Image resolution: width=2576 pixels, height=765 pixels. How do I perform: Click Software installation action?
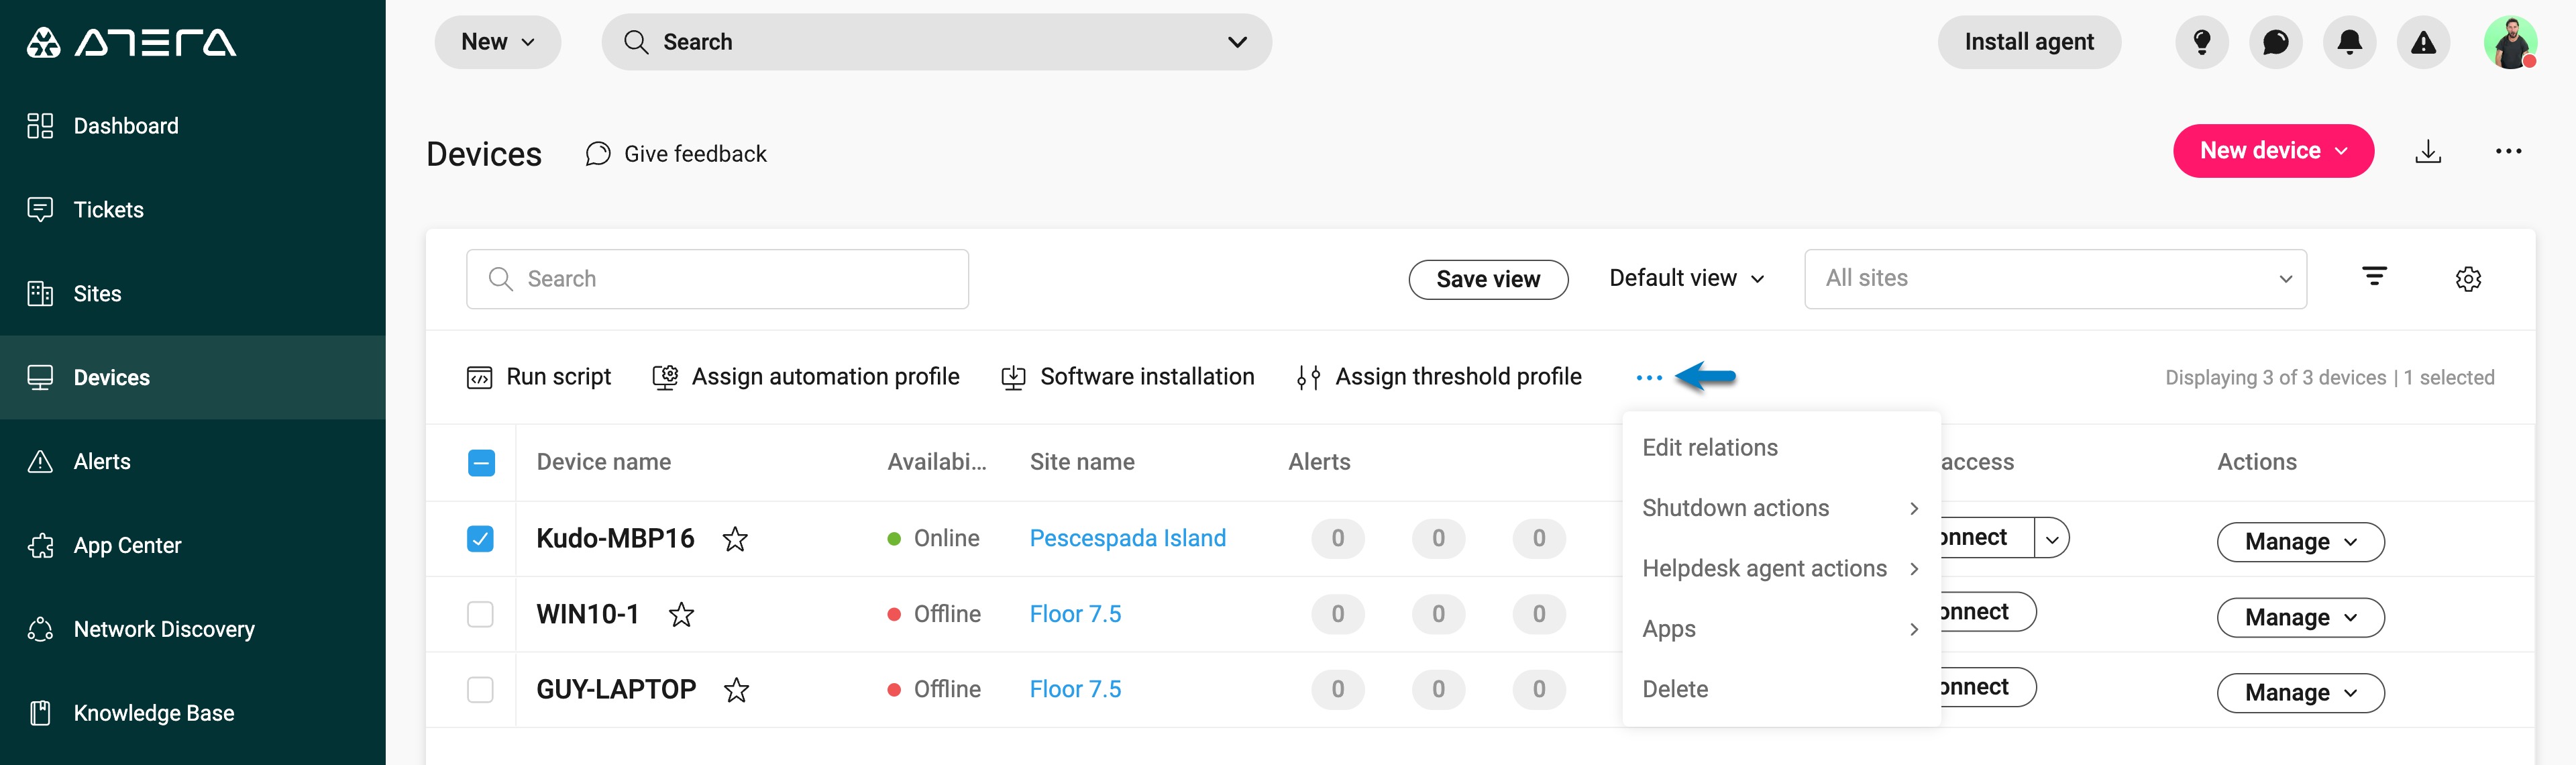(1127, 377)
